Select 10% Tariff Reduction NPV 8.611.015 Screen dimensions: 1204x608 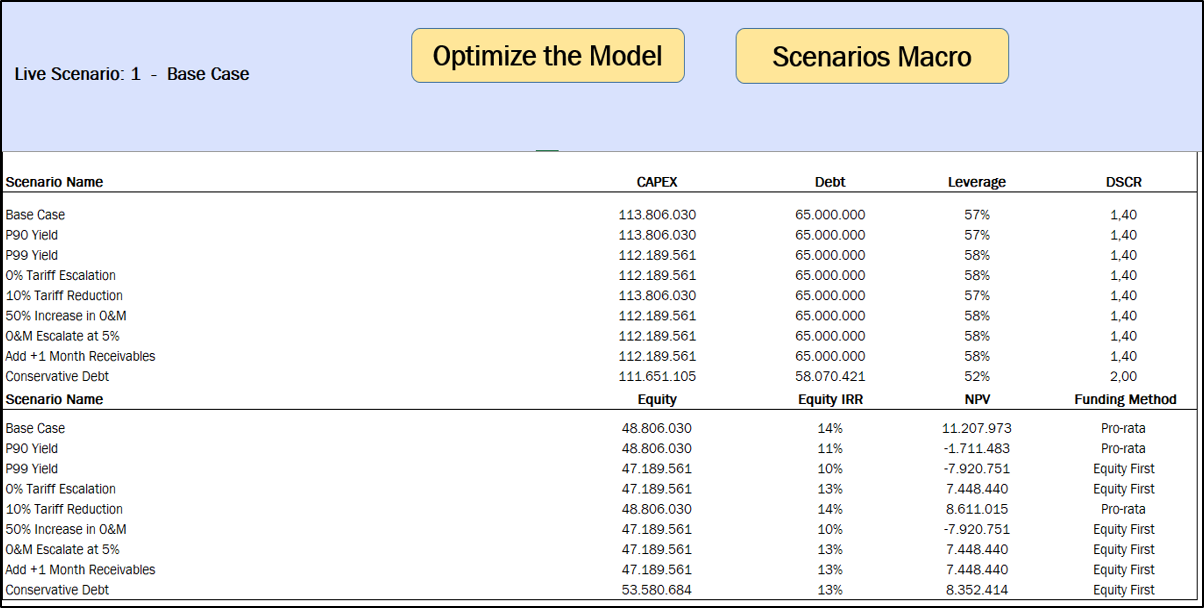pyautogui.click(x=977, y=509)
